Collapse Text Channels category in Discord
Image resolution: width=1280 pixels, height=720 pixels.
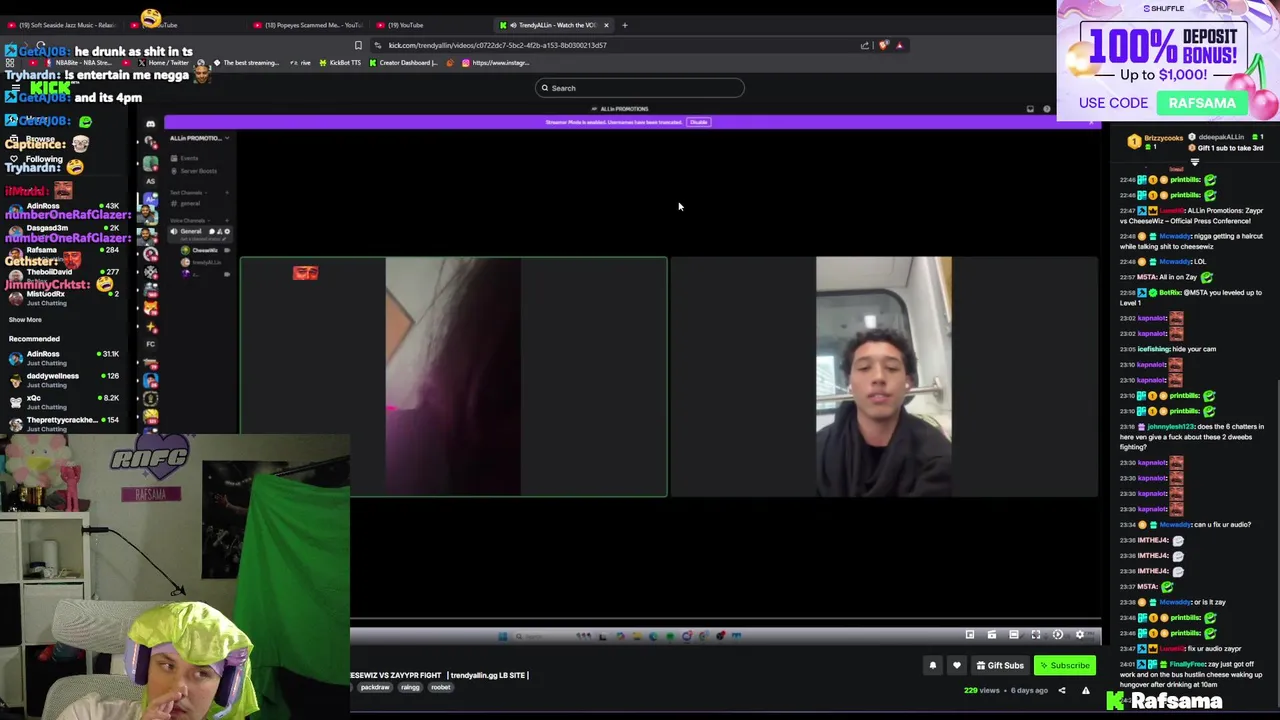click(187, 192)
